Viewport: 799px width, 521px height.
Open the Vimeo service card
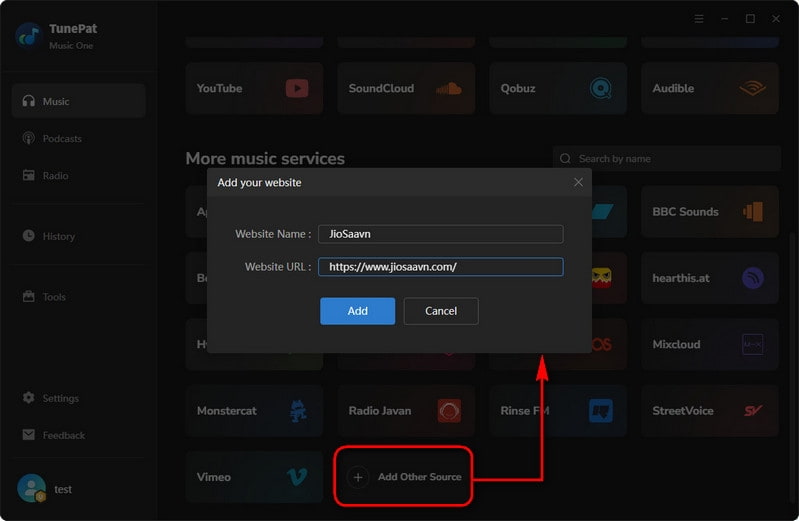click(x=254, y=477)
